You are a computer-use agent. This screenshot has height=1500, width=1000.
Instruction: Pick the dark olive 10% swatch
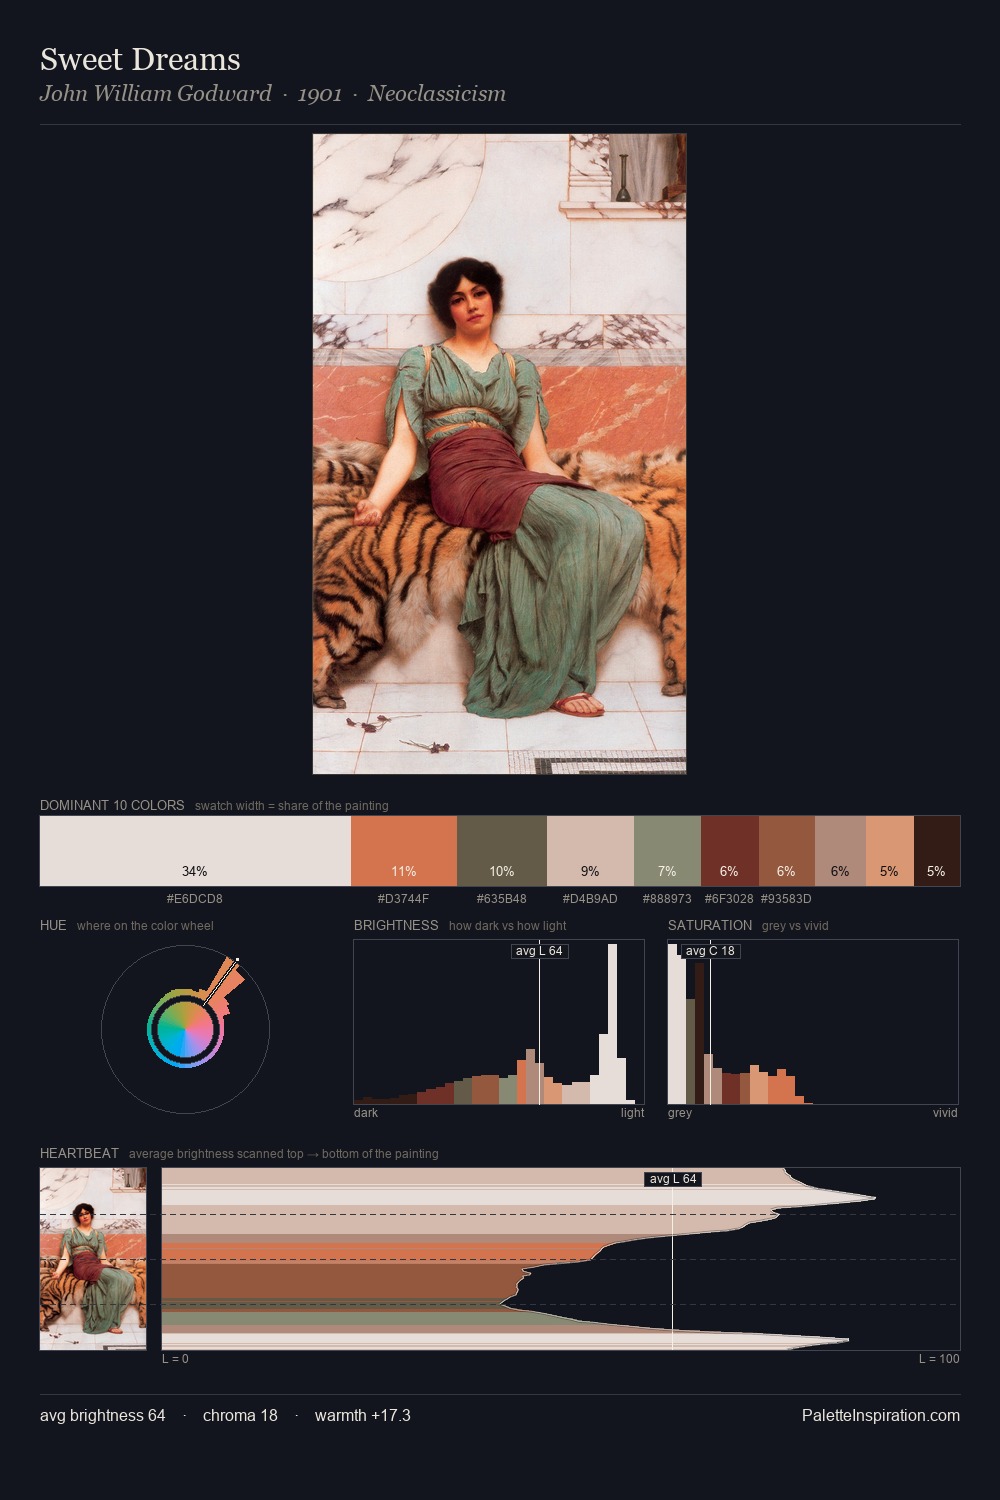point(502,851)
